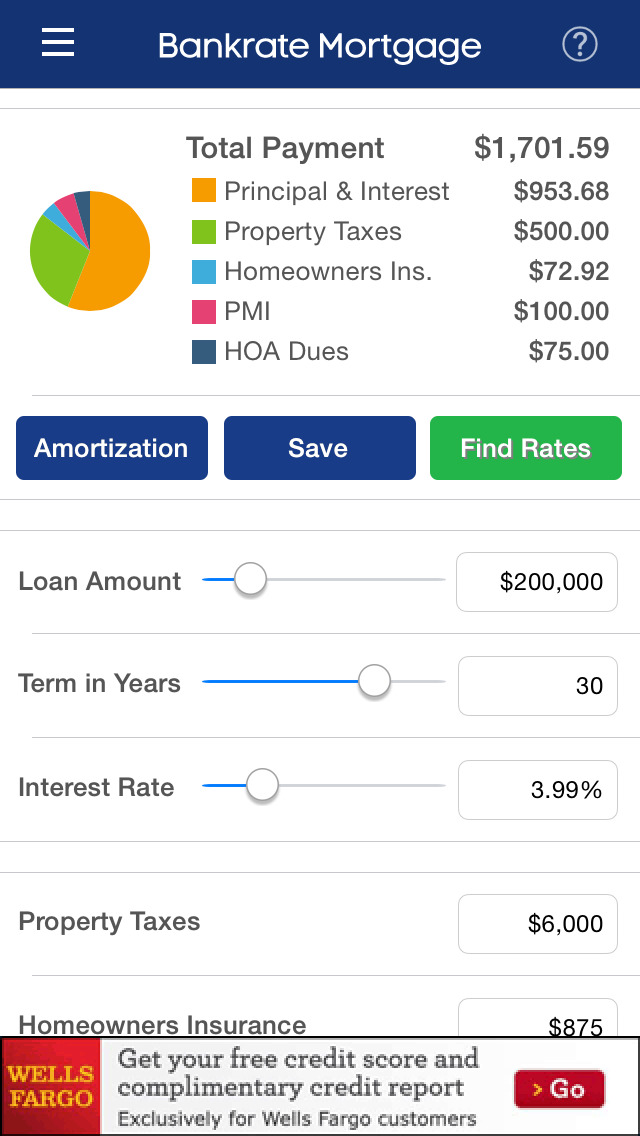The height and width of the screenshot is (1136, 640).
Task: Click the dark HOA Dues legend square
Action: 203,351
